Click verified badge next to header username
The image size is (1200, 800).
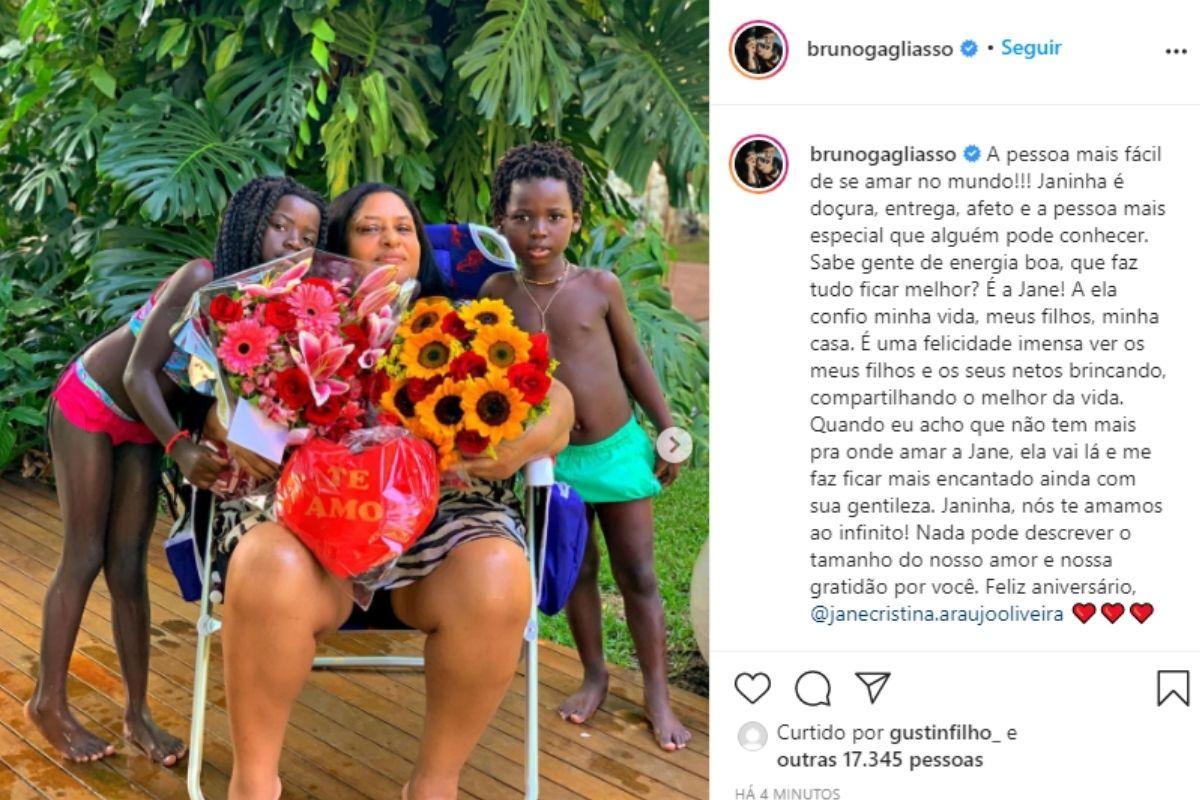pos(969,48)
